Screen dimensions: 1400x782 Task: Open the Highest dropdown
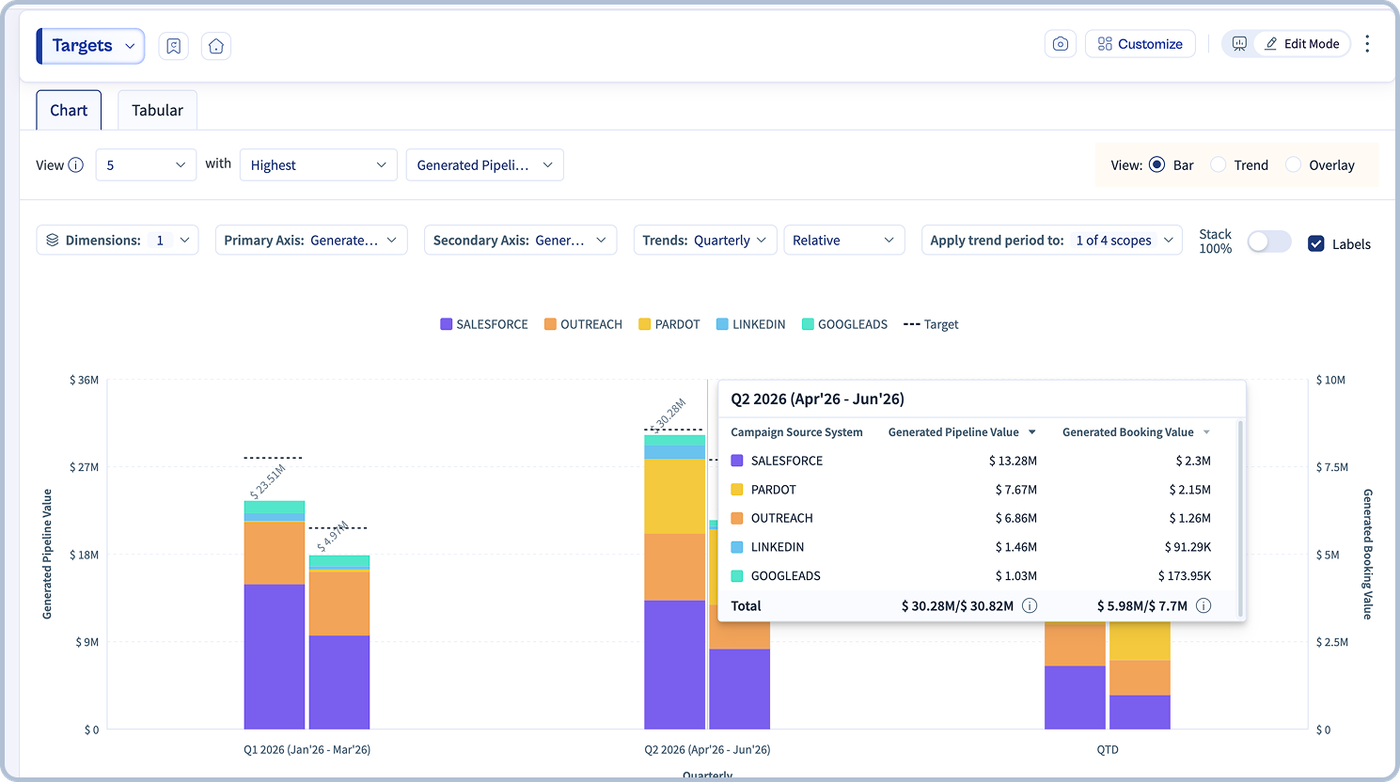coord(318,165)
